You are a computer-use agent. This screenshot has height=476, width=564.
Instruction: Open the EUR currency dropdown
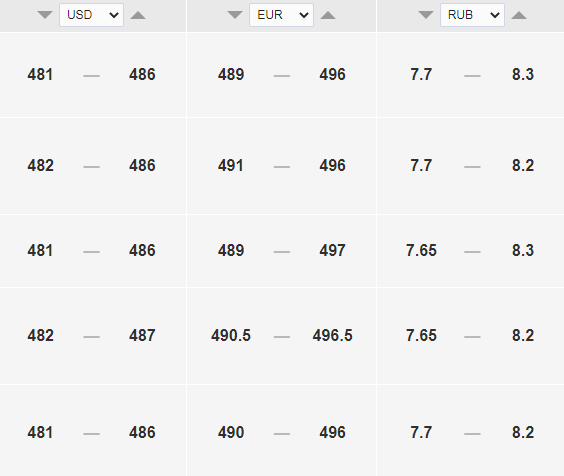click(281, 15)
